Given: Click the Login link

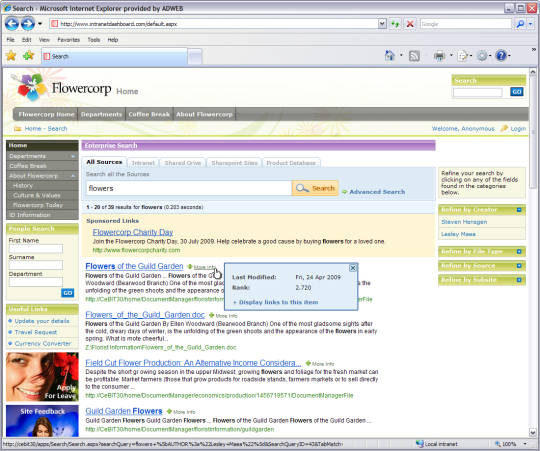Looking at the screenshot, I should tap(518, 128).
